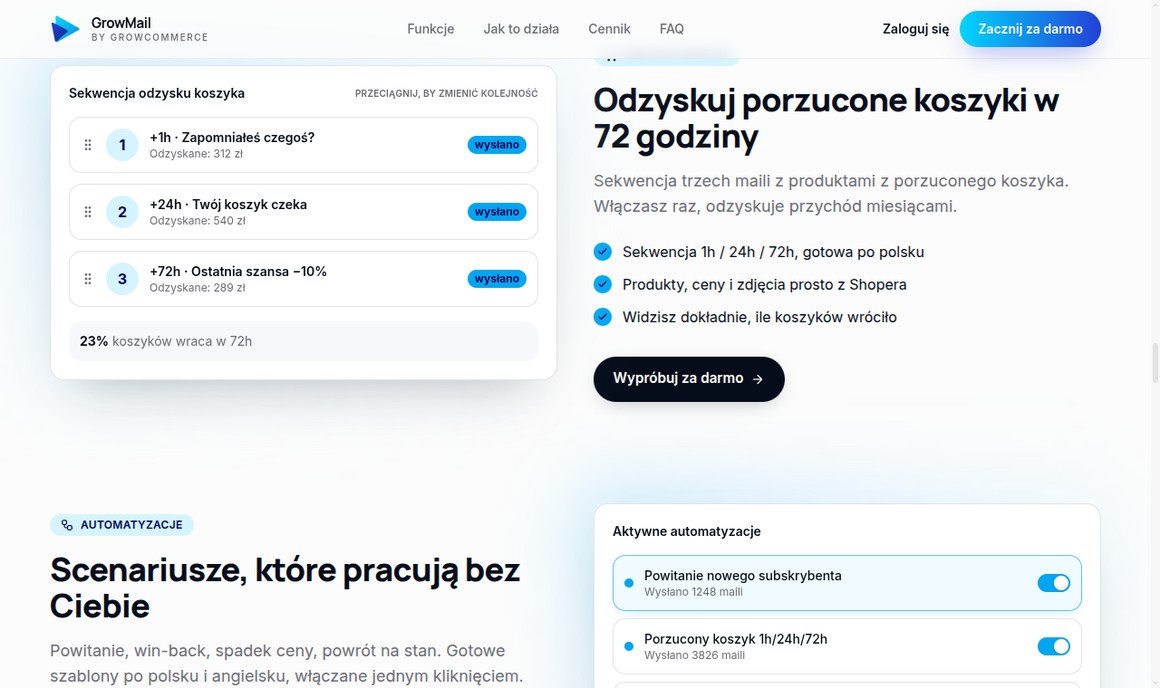1160x688 pixels.
Task: Click 'BY GROWCOMMERCE' logo subtitle
Action: pos(149,38)
